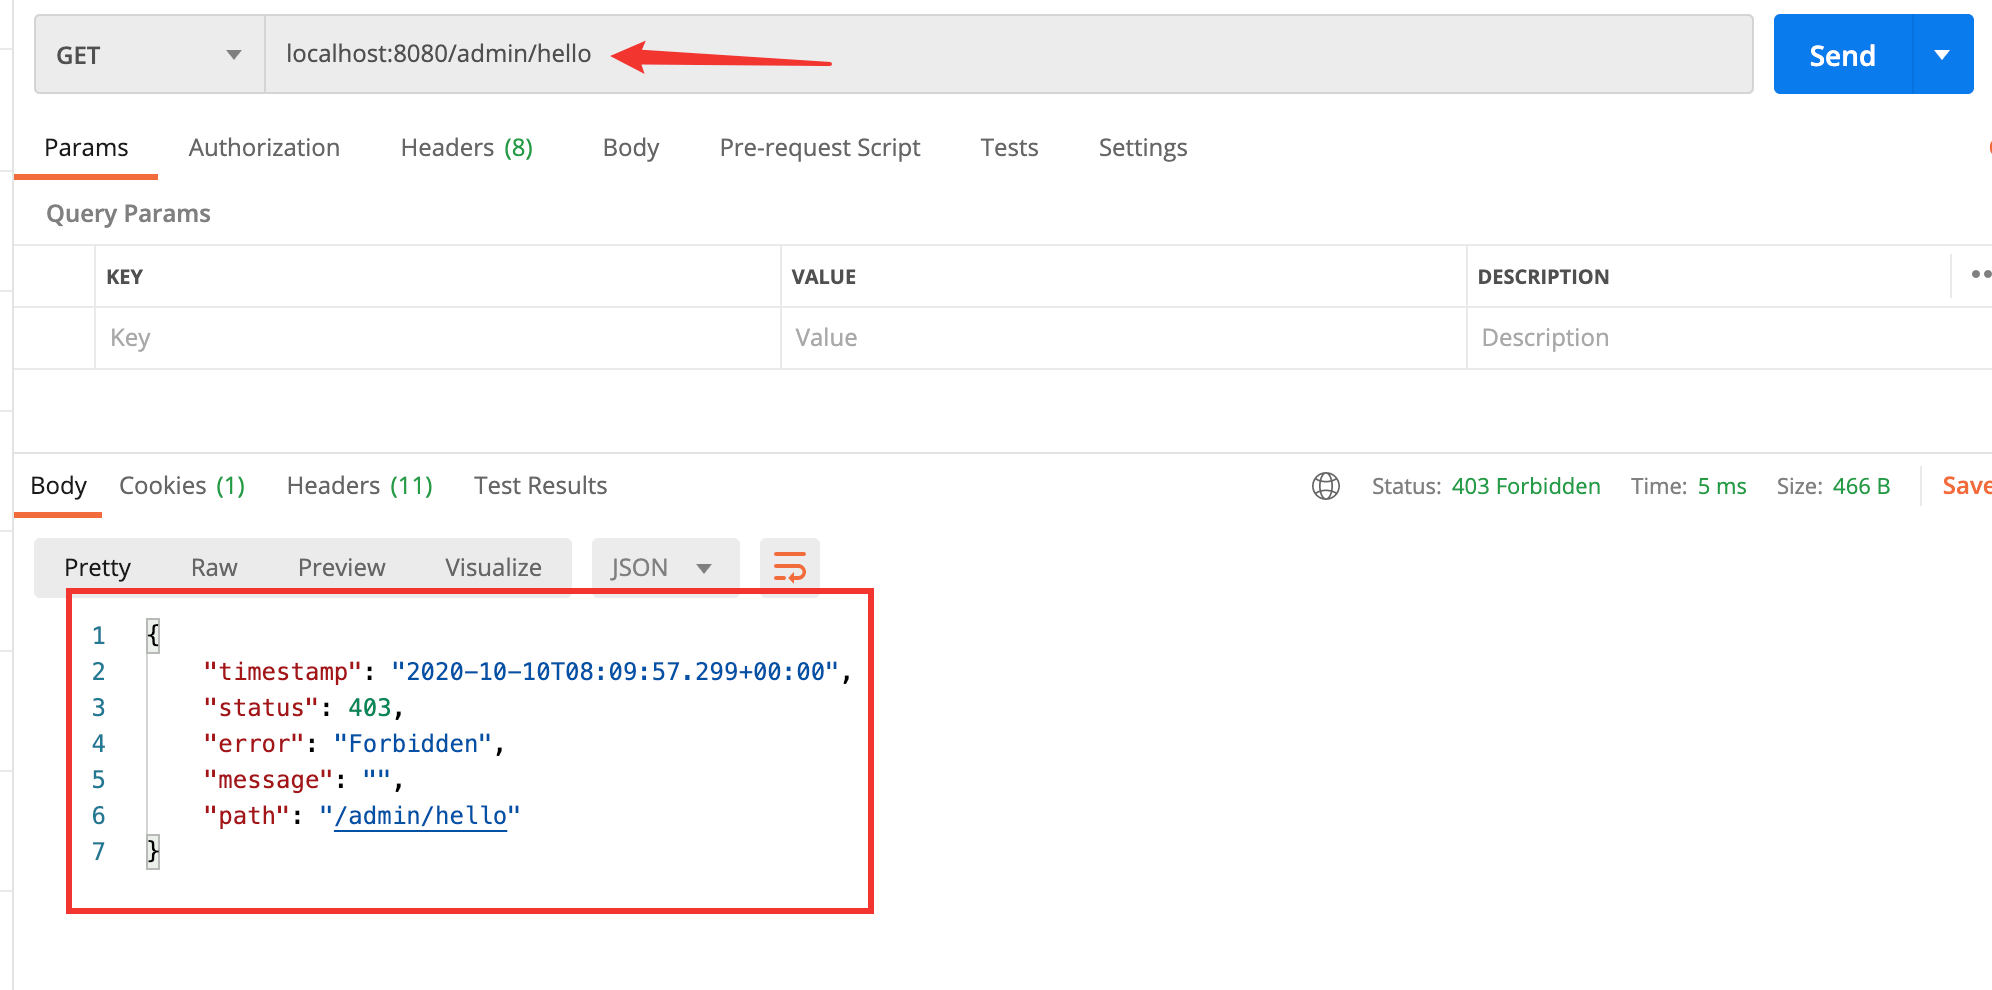Select the Visualize response view
Screen dimensions: 1992x990
[493, 568]
